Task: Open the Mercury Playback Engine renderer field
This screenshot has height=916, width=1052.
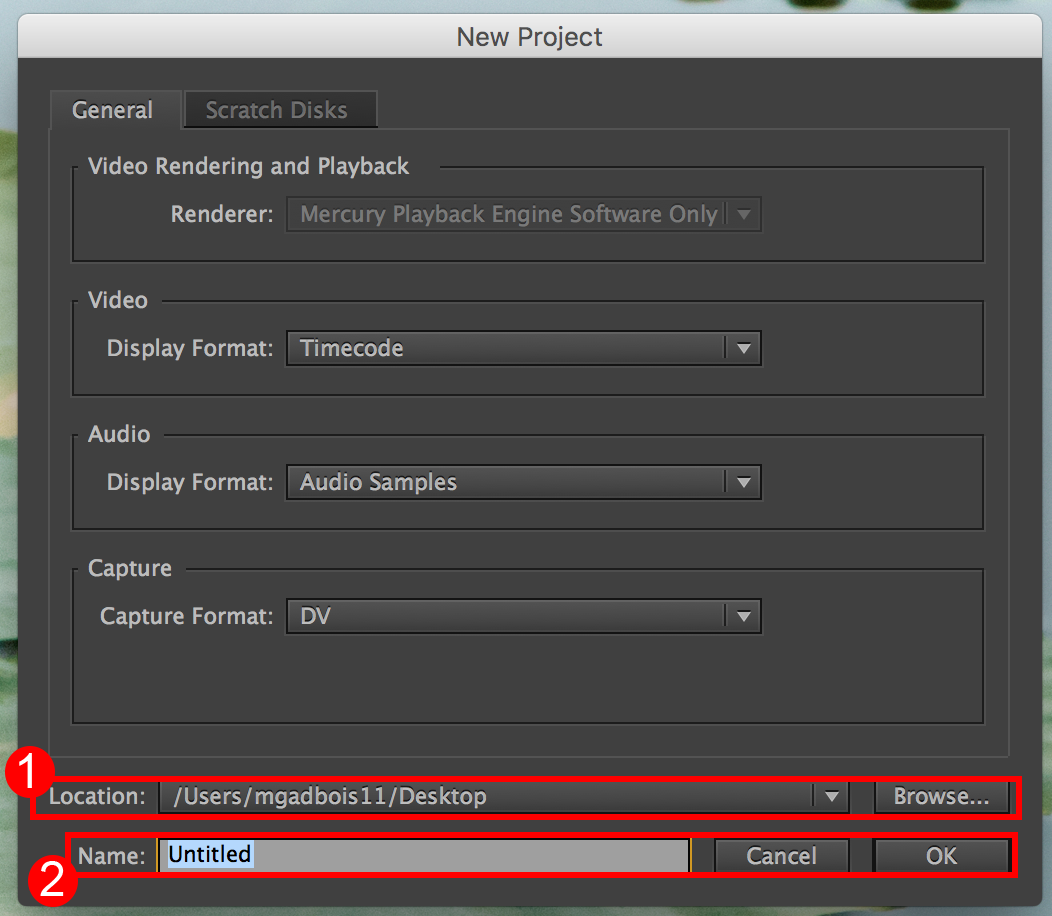Action: (x=508, y=214)
